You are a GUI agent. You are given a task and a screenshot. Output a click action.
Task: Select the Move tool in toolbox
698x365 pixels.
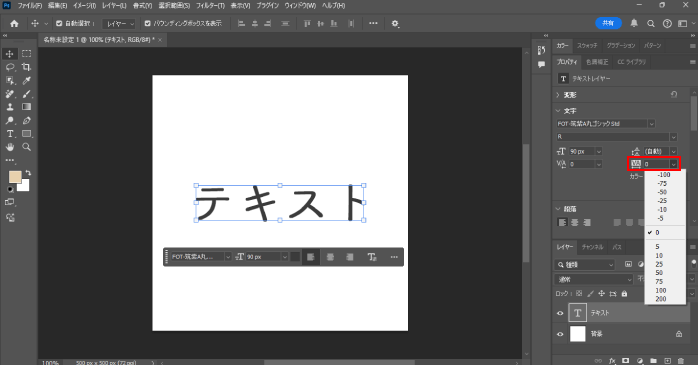(10, 54)
